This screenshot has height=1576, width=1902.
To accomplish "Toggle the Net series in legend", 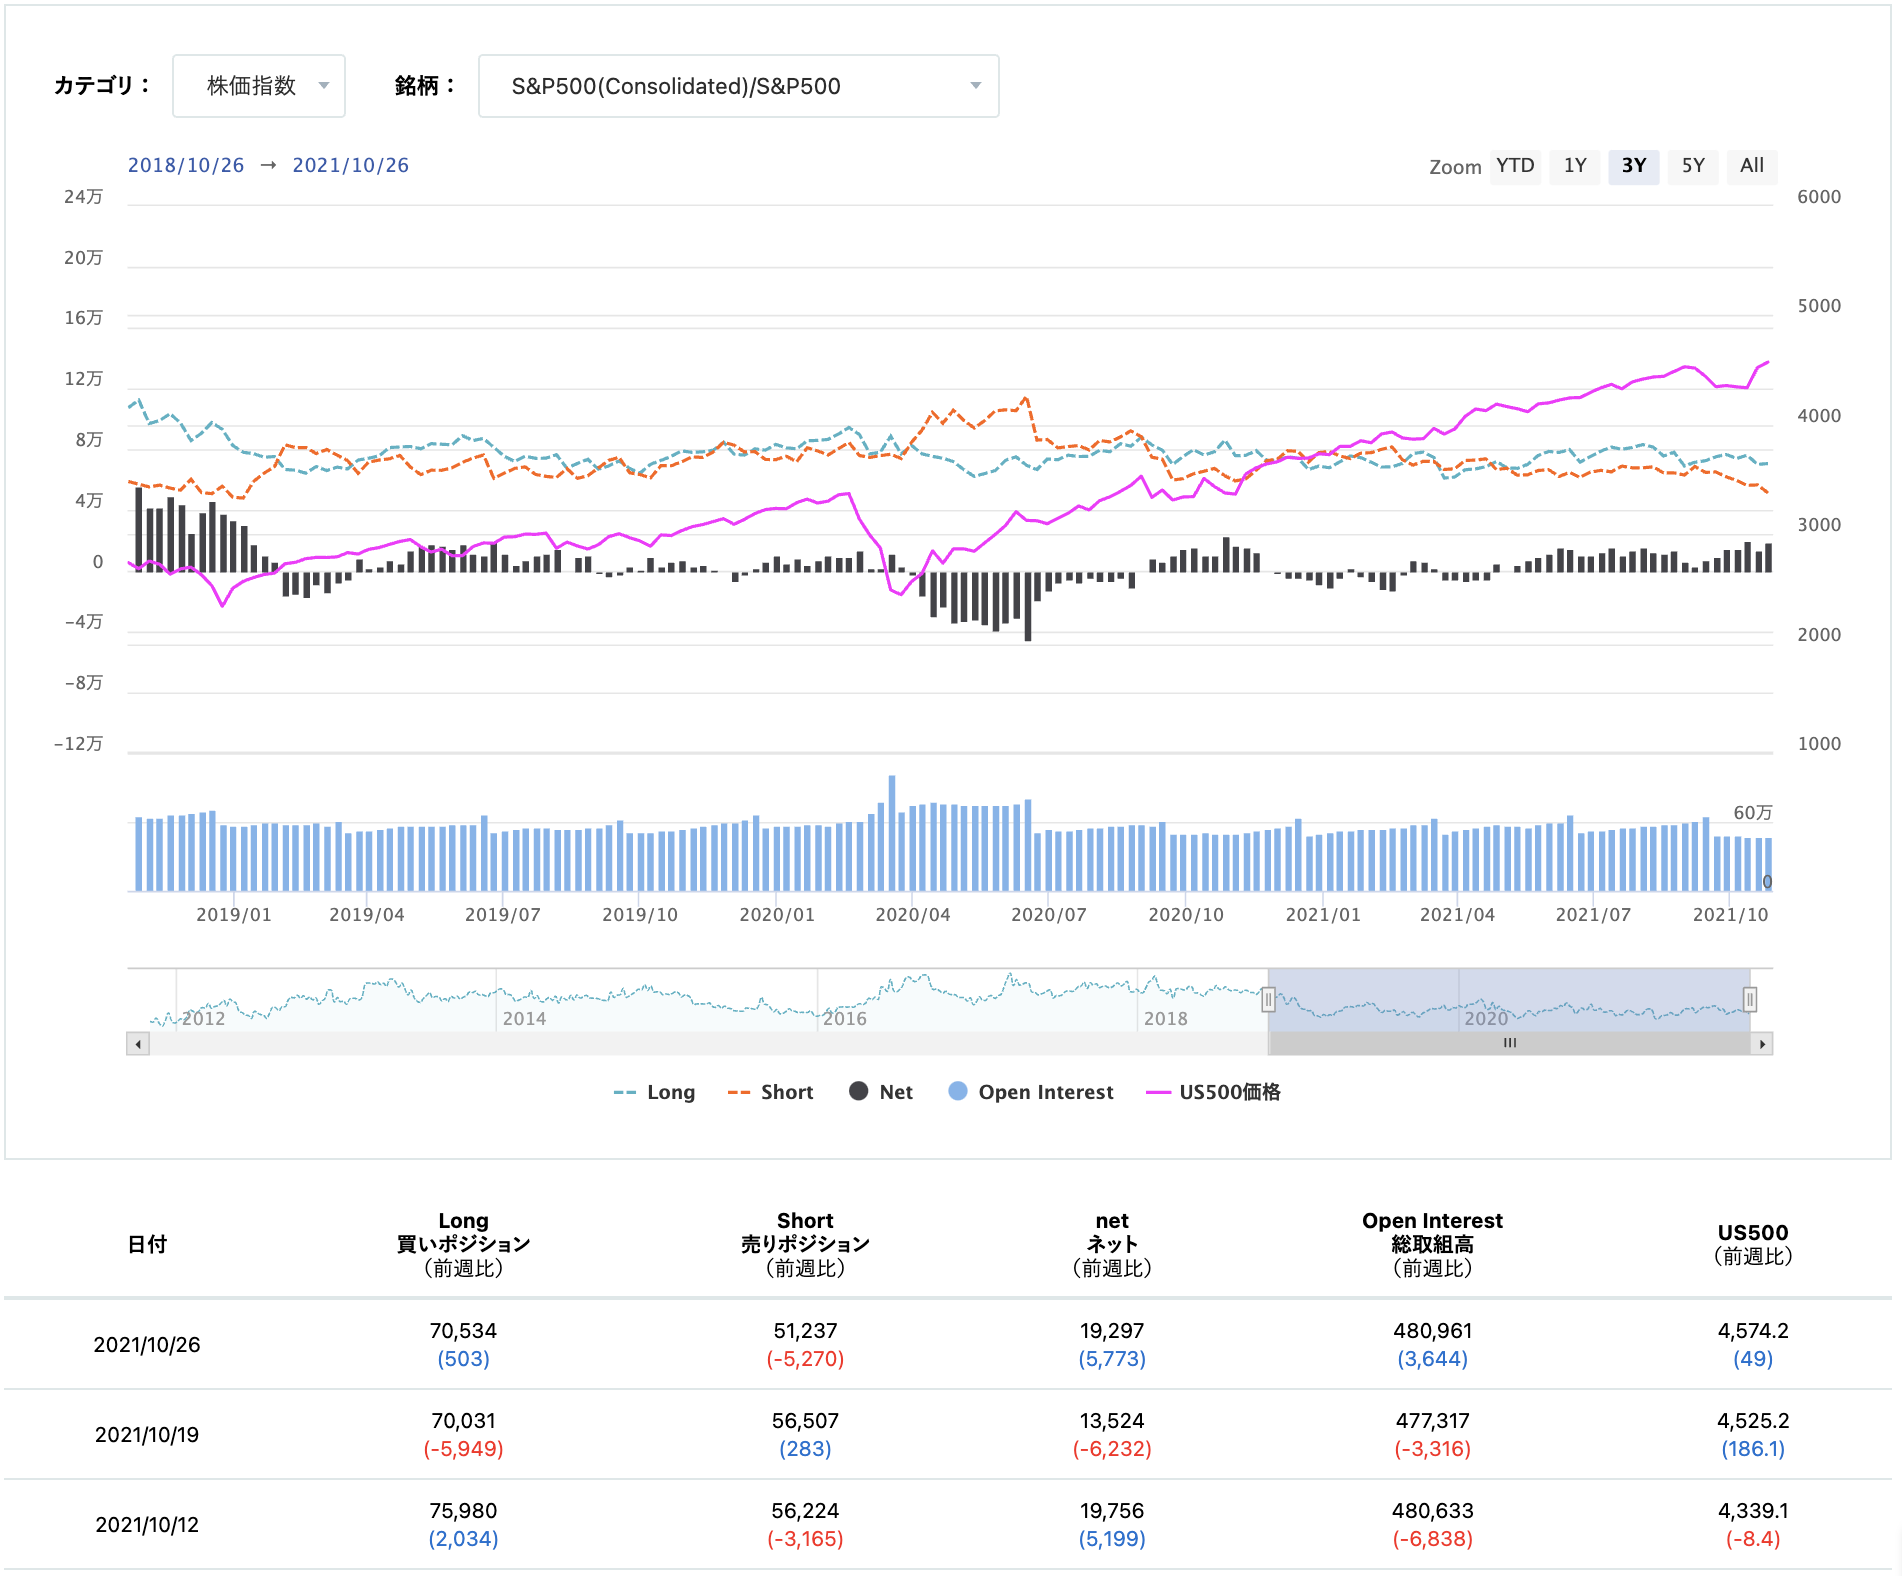I will [881, 1092].
